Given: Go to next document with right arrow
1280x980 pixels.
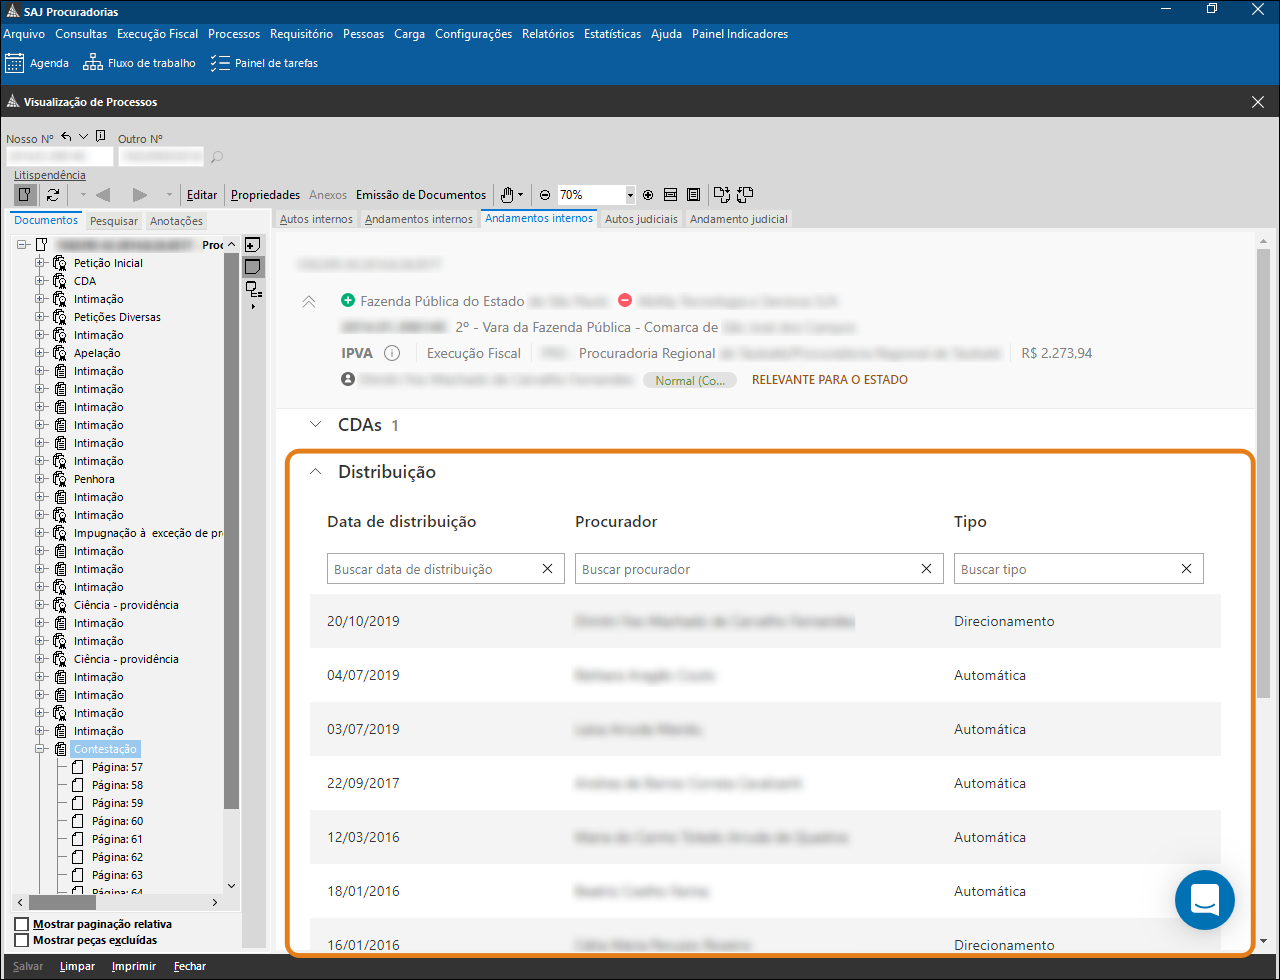Looking at the screenshot, I should coord(140,195).
